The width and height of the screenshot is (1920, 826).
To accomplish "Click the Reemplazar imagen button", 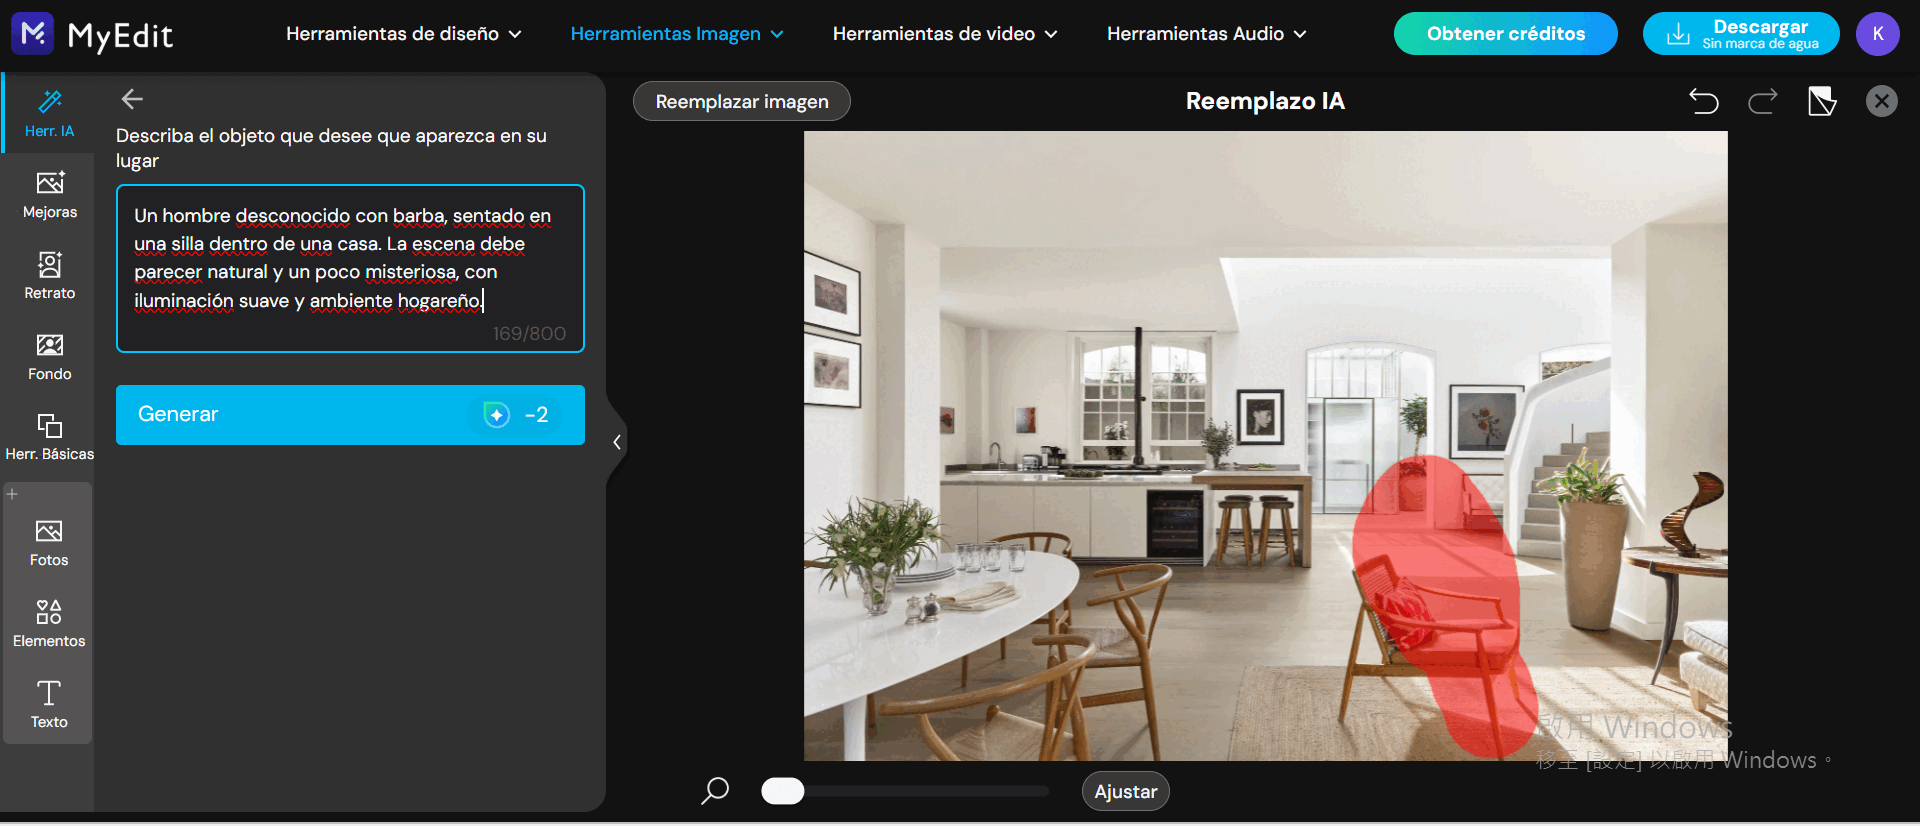I will tap(741, 101).
